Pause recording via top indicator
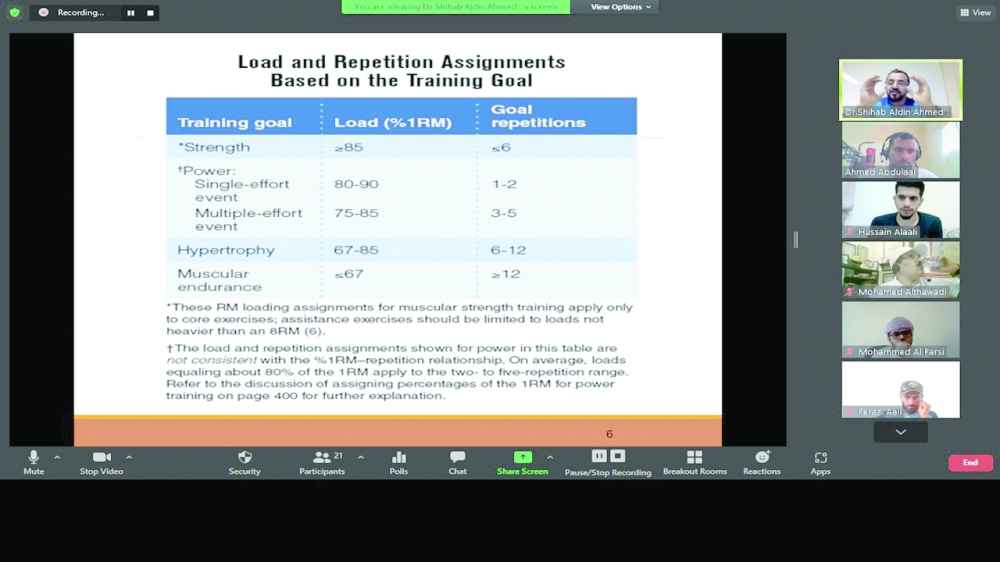The height and width of the screenshot is (562, 1000). [131, 13]
